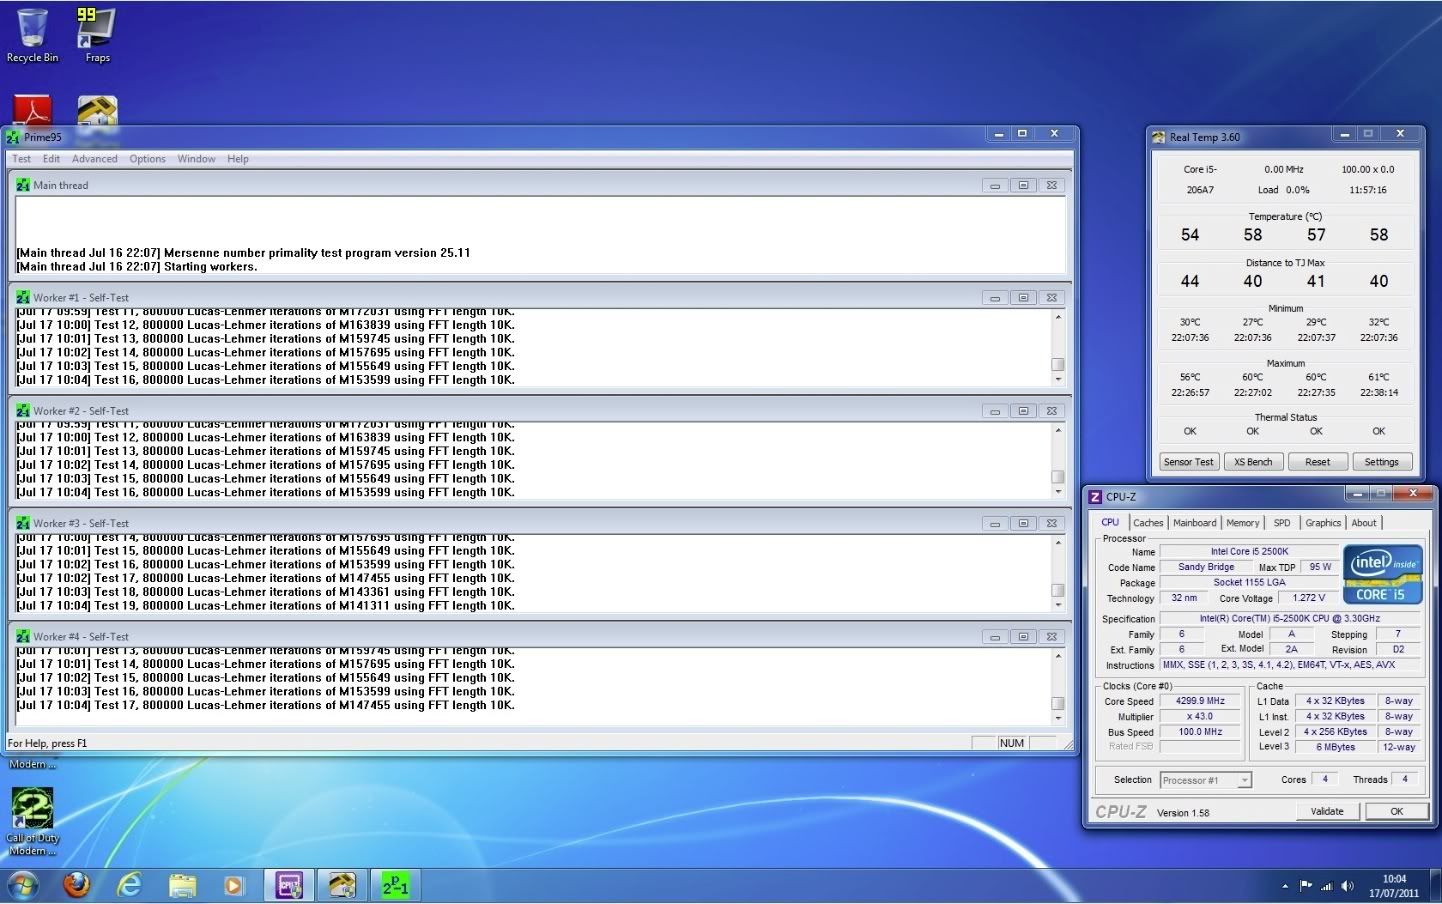Open the Advanced menu in Prime95

point(94,159)
